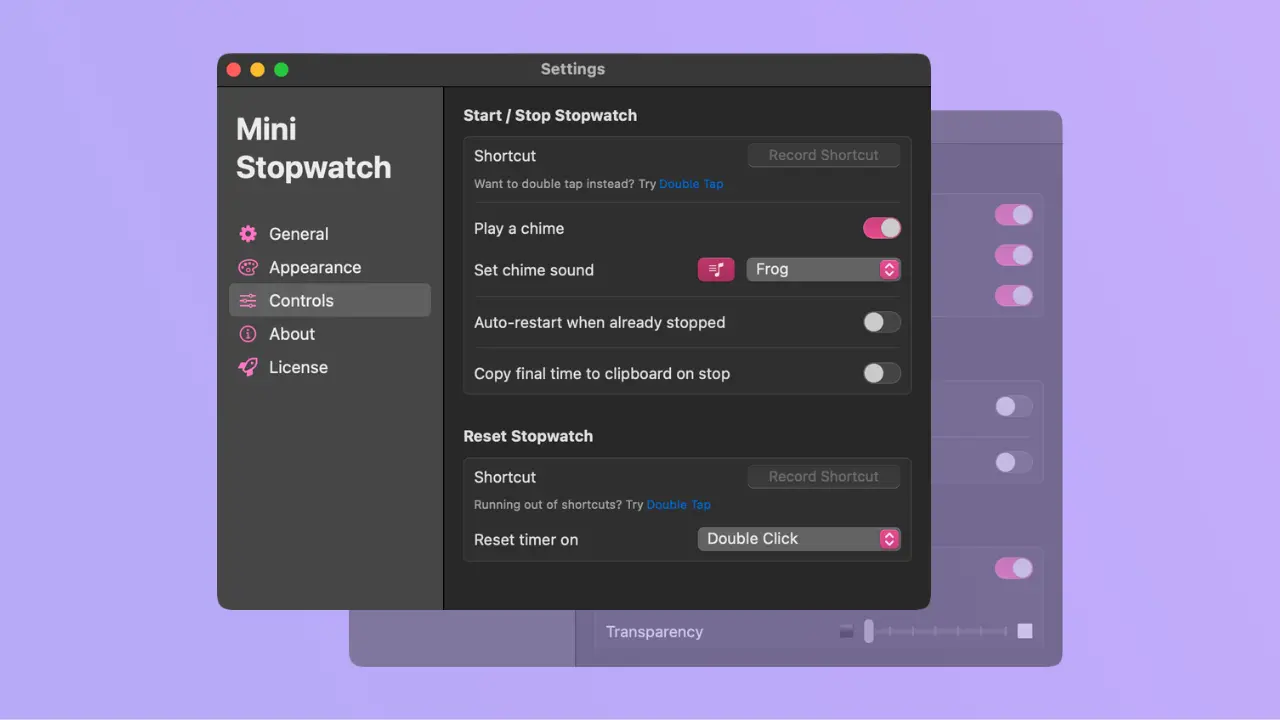Switch to the About page
This screenshot has width=1280, height=720.
(x=292, y=333)
